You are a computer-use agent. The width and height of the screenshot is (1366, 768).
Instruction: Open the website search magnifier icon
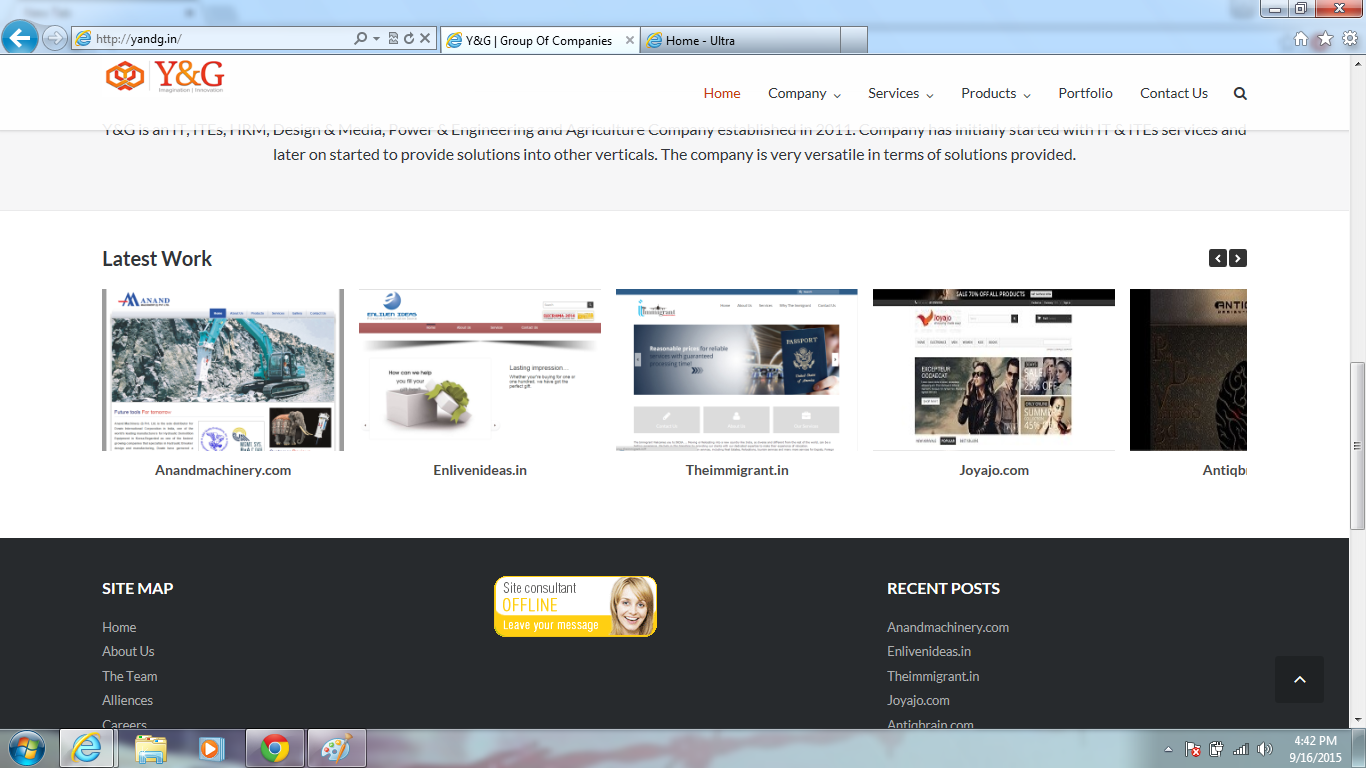pyautogui.click(x=1240, y=93)
